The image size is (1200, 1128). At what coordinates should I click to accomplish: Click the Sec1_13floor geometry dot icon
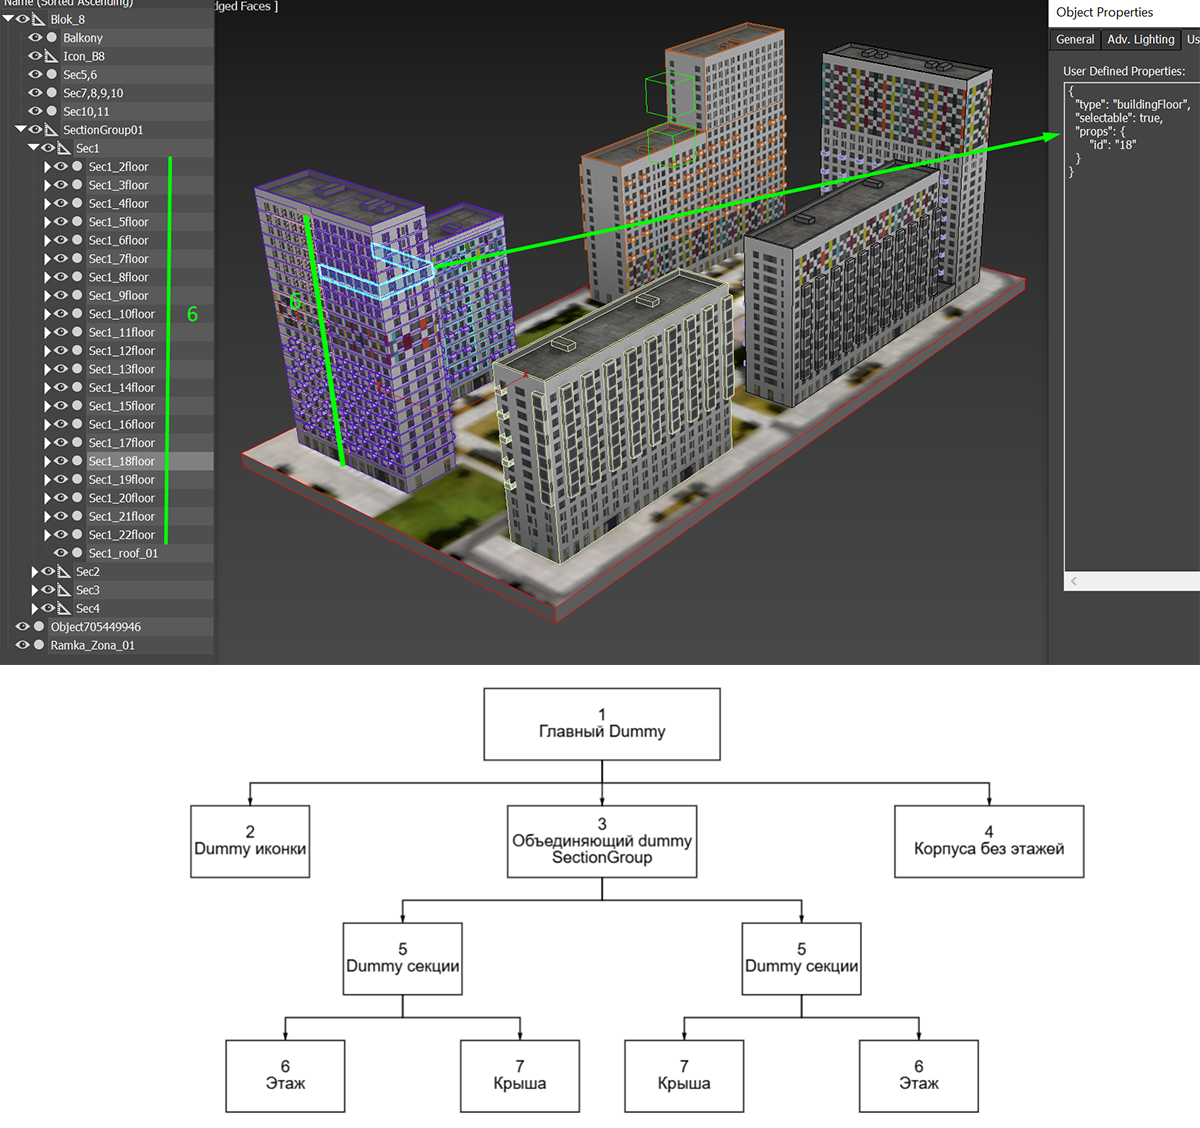pos(77,369)
